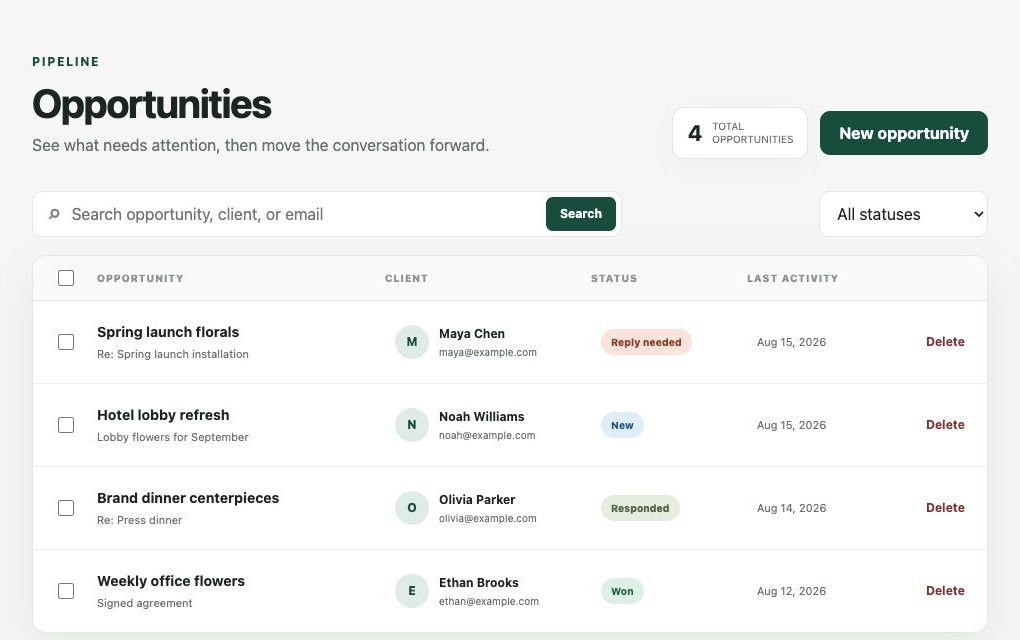
Task: Open the All statuses dropdown
Action: [903, 214]
